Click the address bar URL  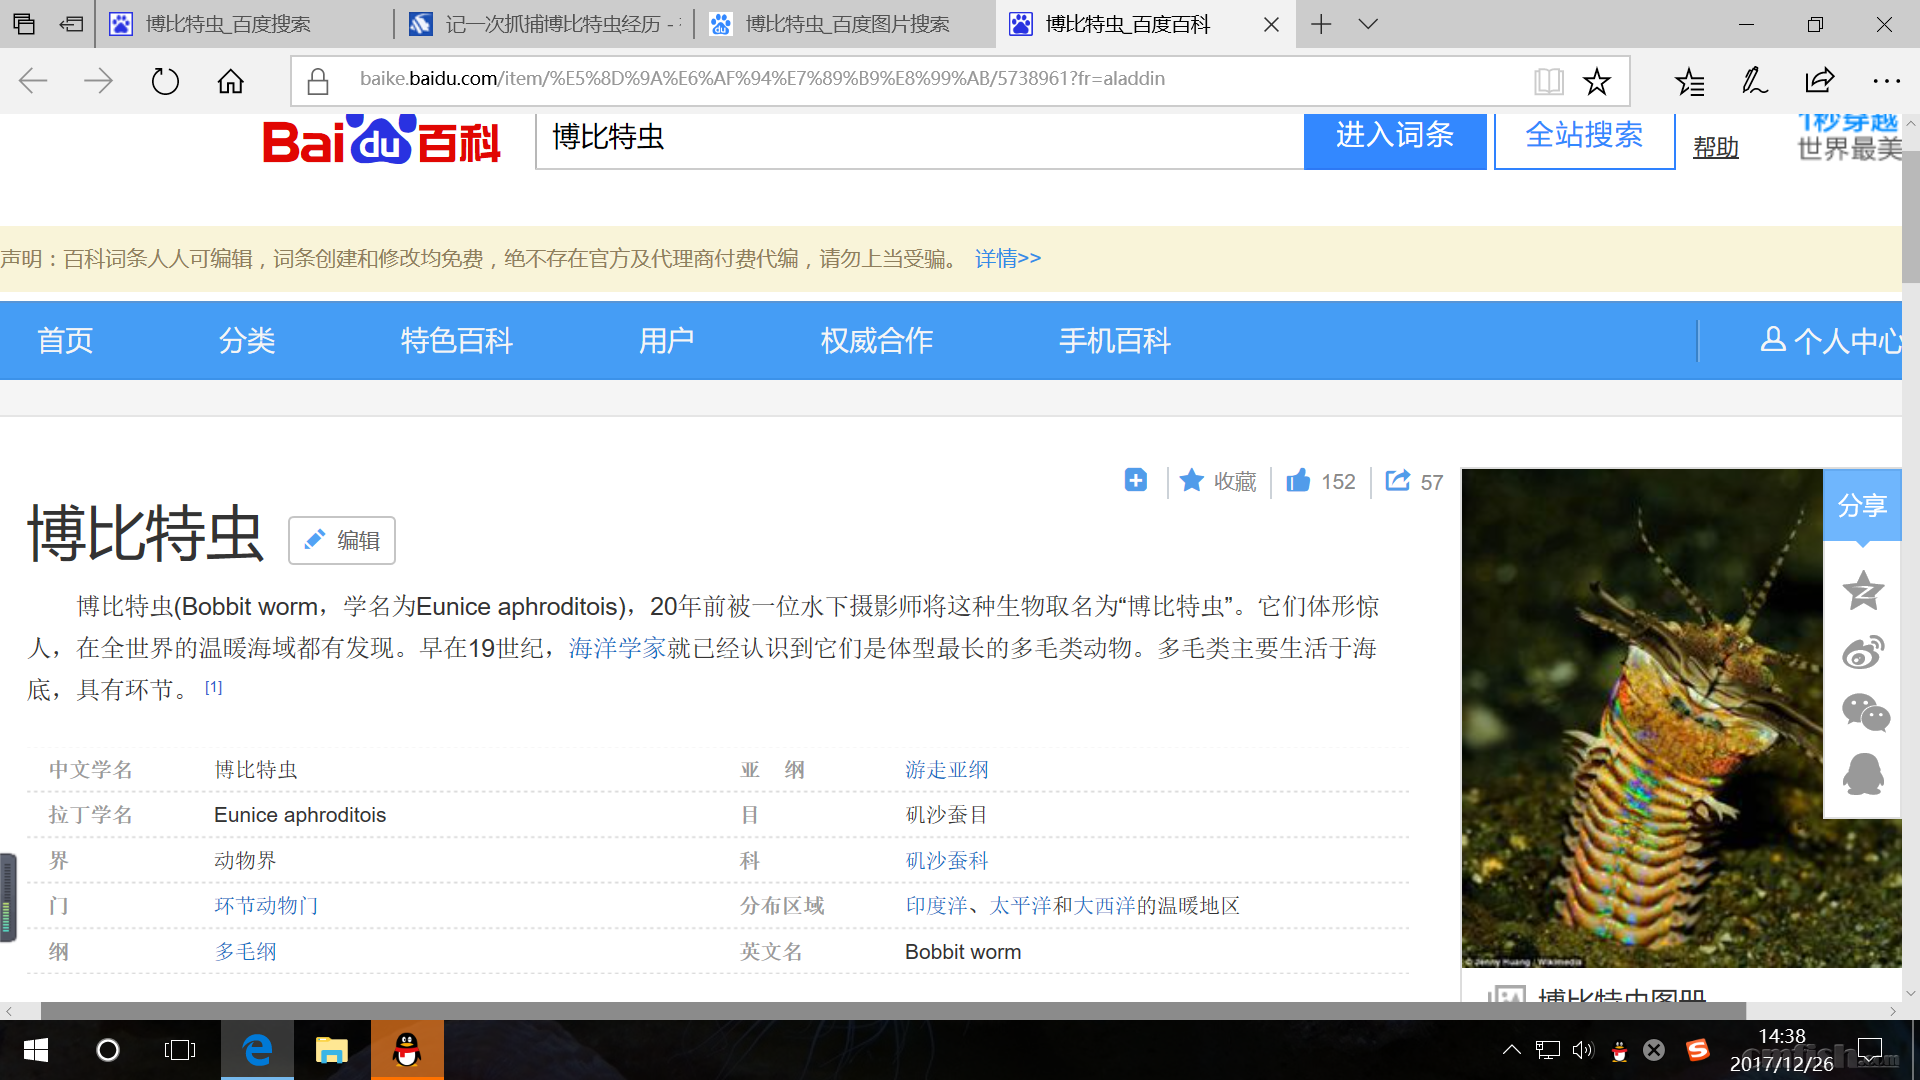coord(762,79)
